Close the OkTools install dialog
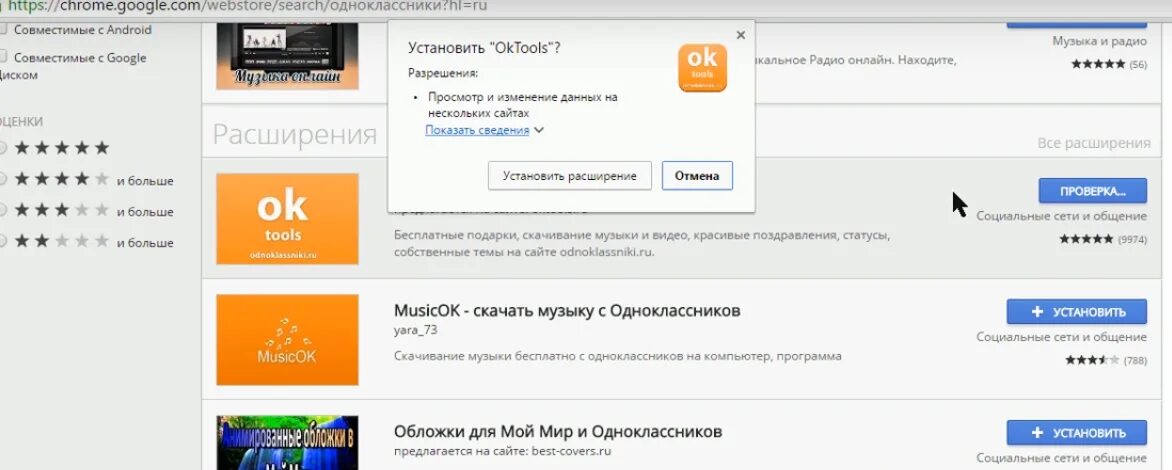Viewport: 1172px width, 470px height. pyautogui.click(x=741, y=34)
